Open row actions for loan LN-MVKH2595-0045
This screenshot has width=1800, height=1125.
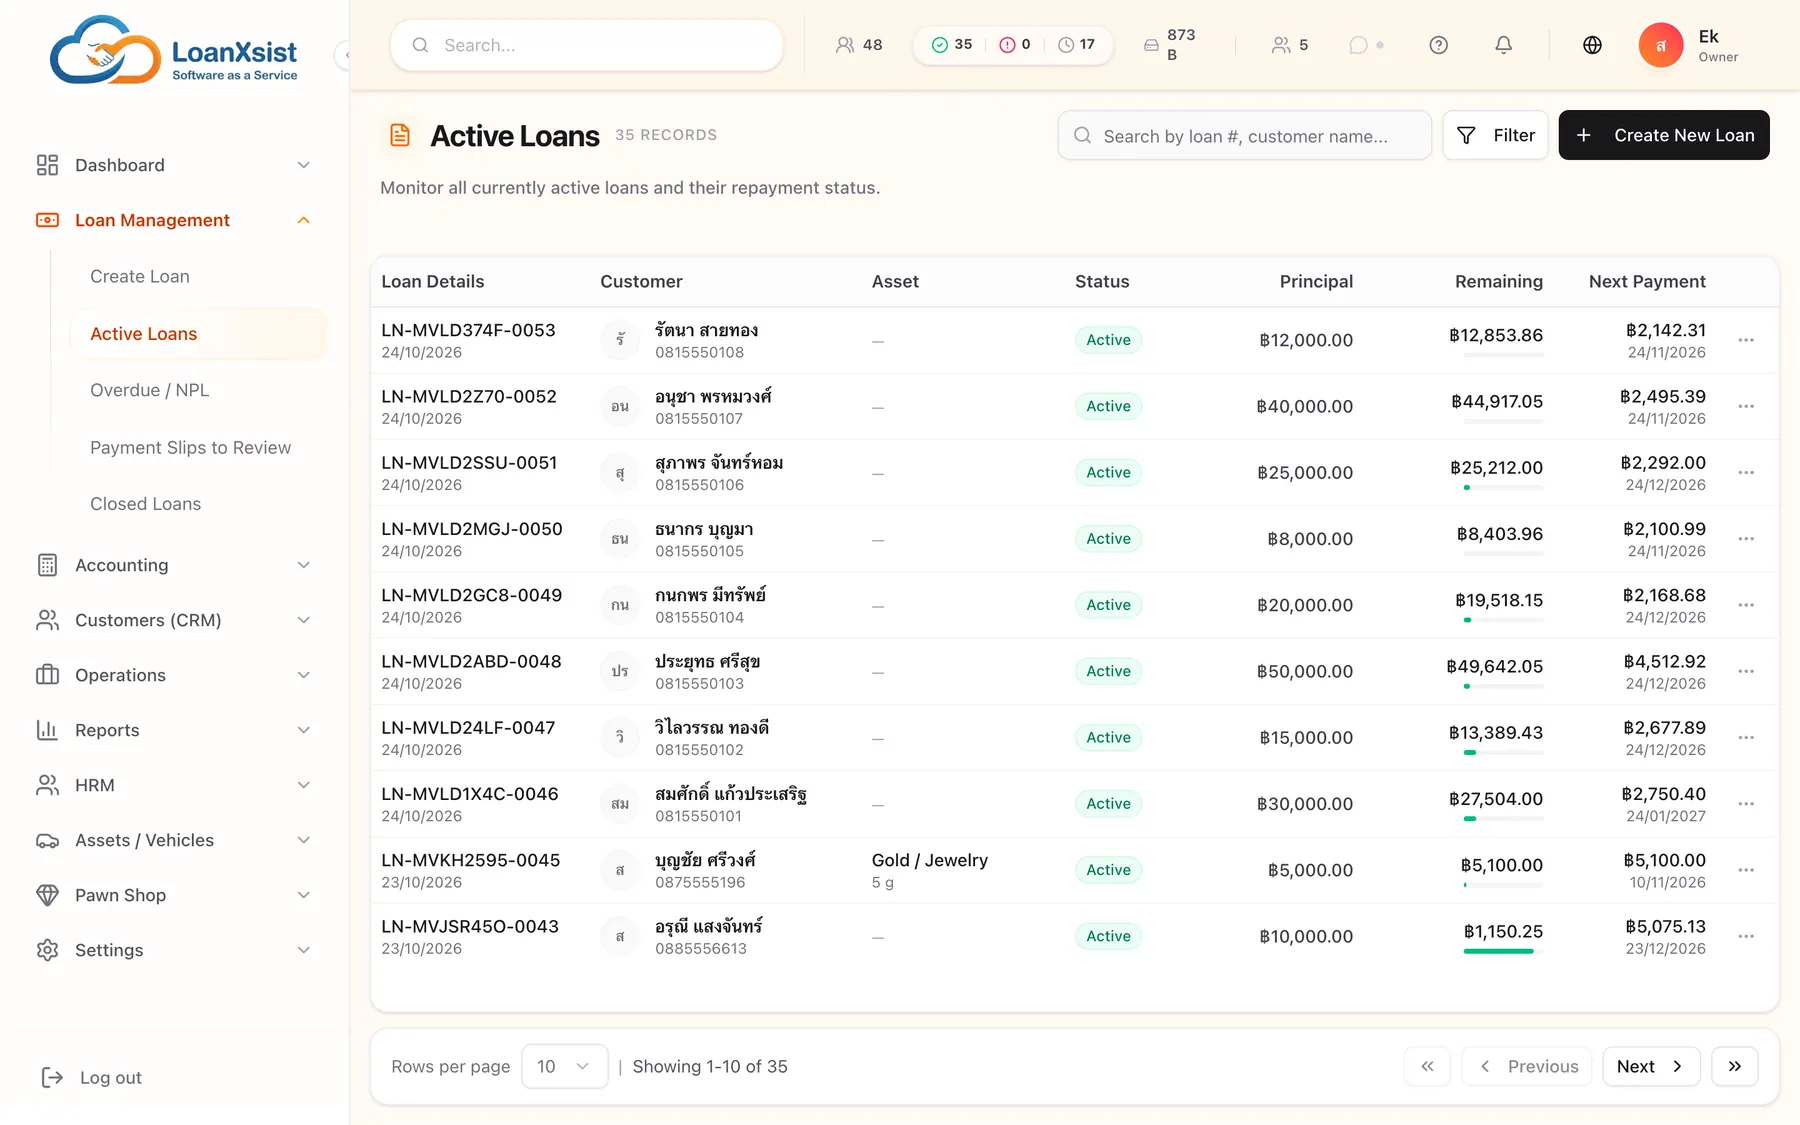coord(1746,870)
